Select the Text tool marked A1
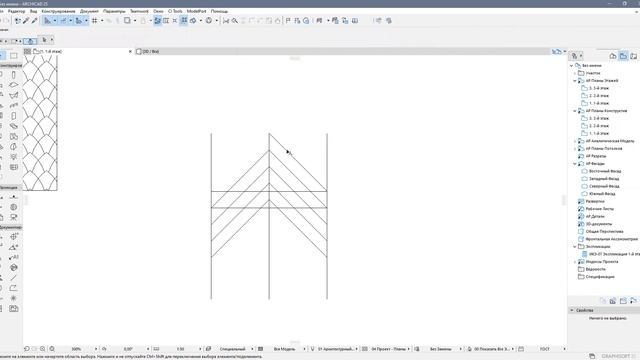 tap(13, 257)
